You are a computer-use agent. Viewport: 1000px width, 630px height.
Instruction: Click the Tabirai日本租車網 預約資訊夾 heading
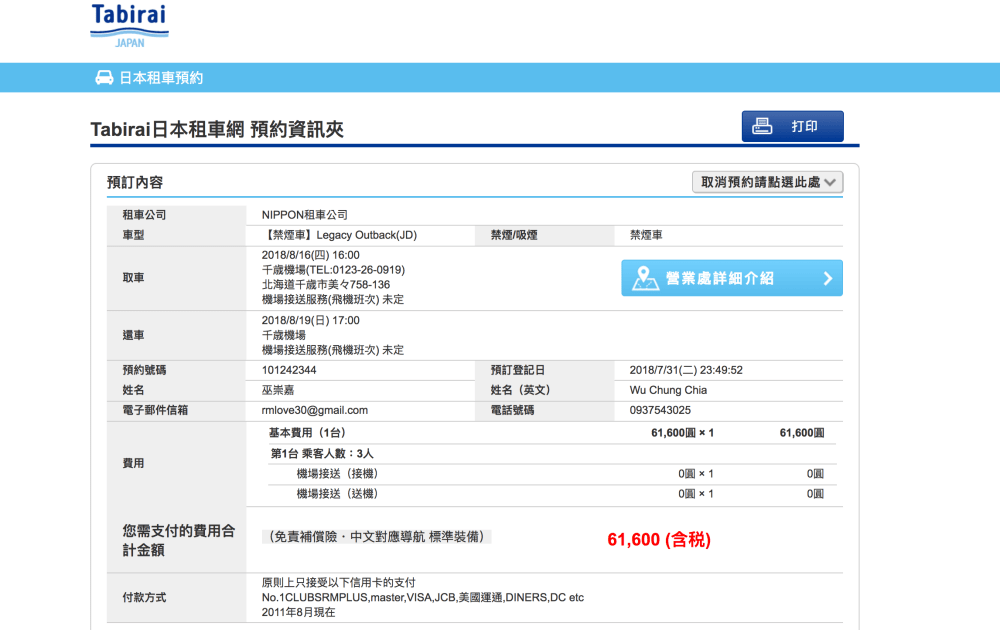[x=217, y=129]
